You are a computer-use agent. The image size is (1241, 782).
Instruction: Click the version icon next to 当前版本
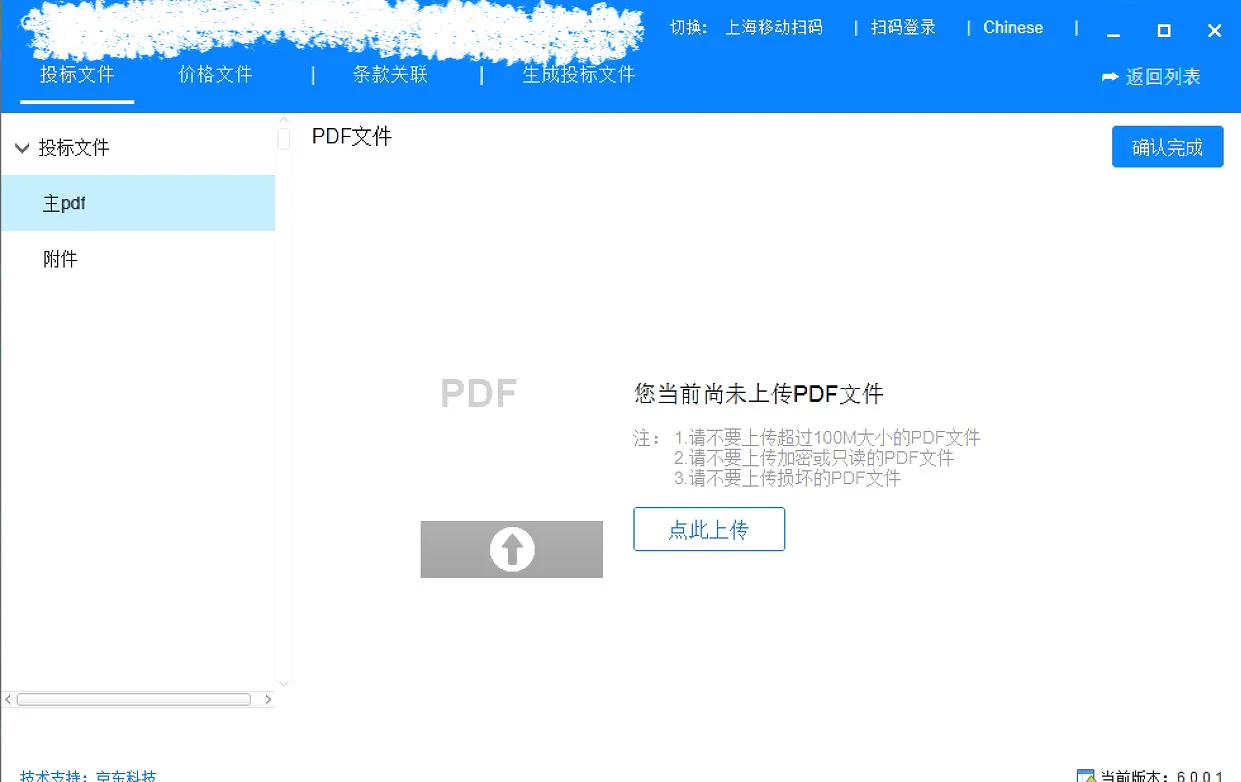pyautogui.click(x=1086, y=776)
